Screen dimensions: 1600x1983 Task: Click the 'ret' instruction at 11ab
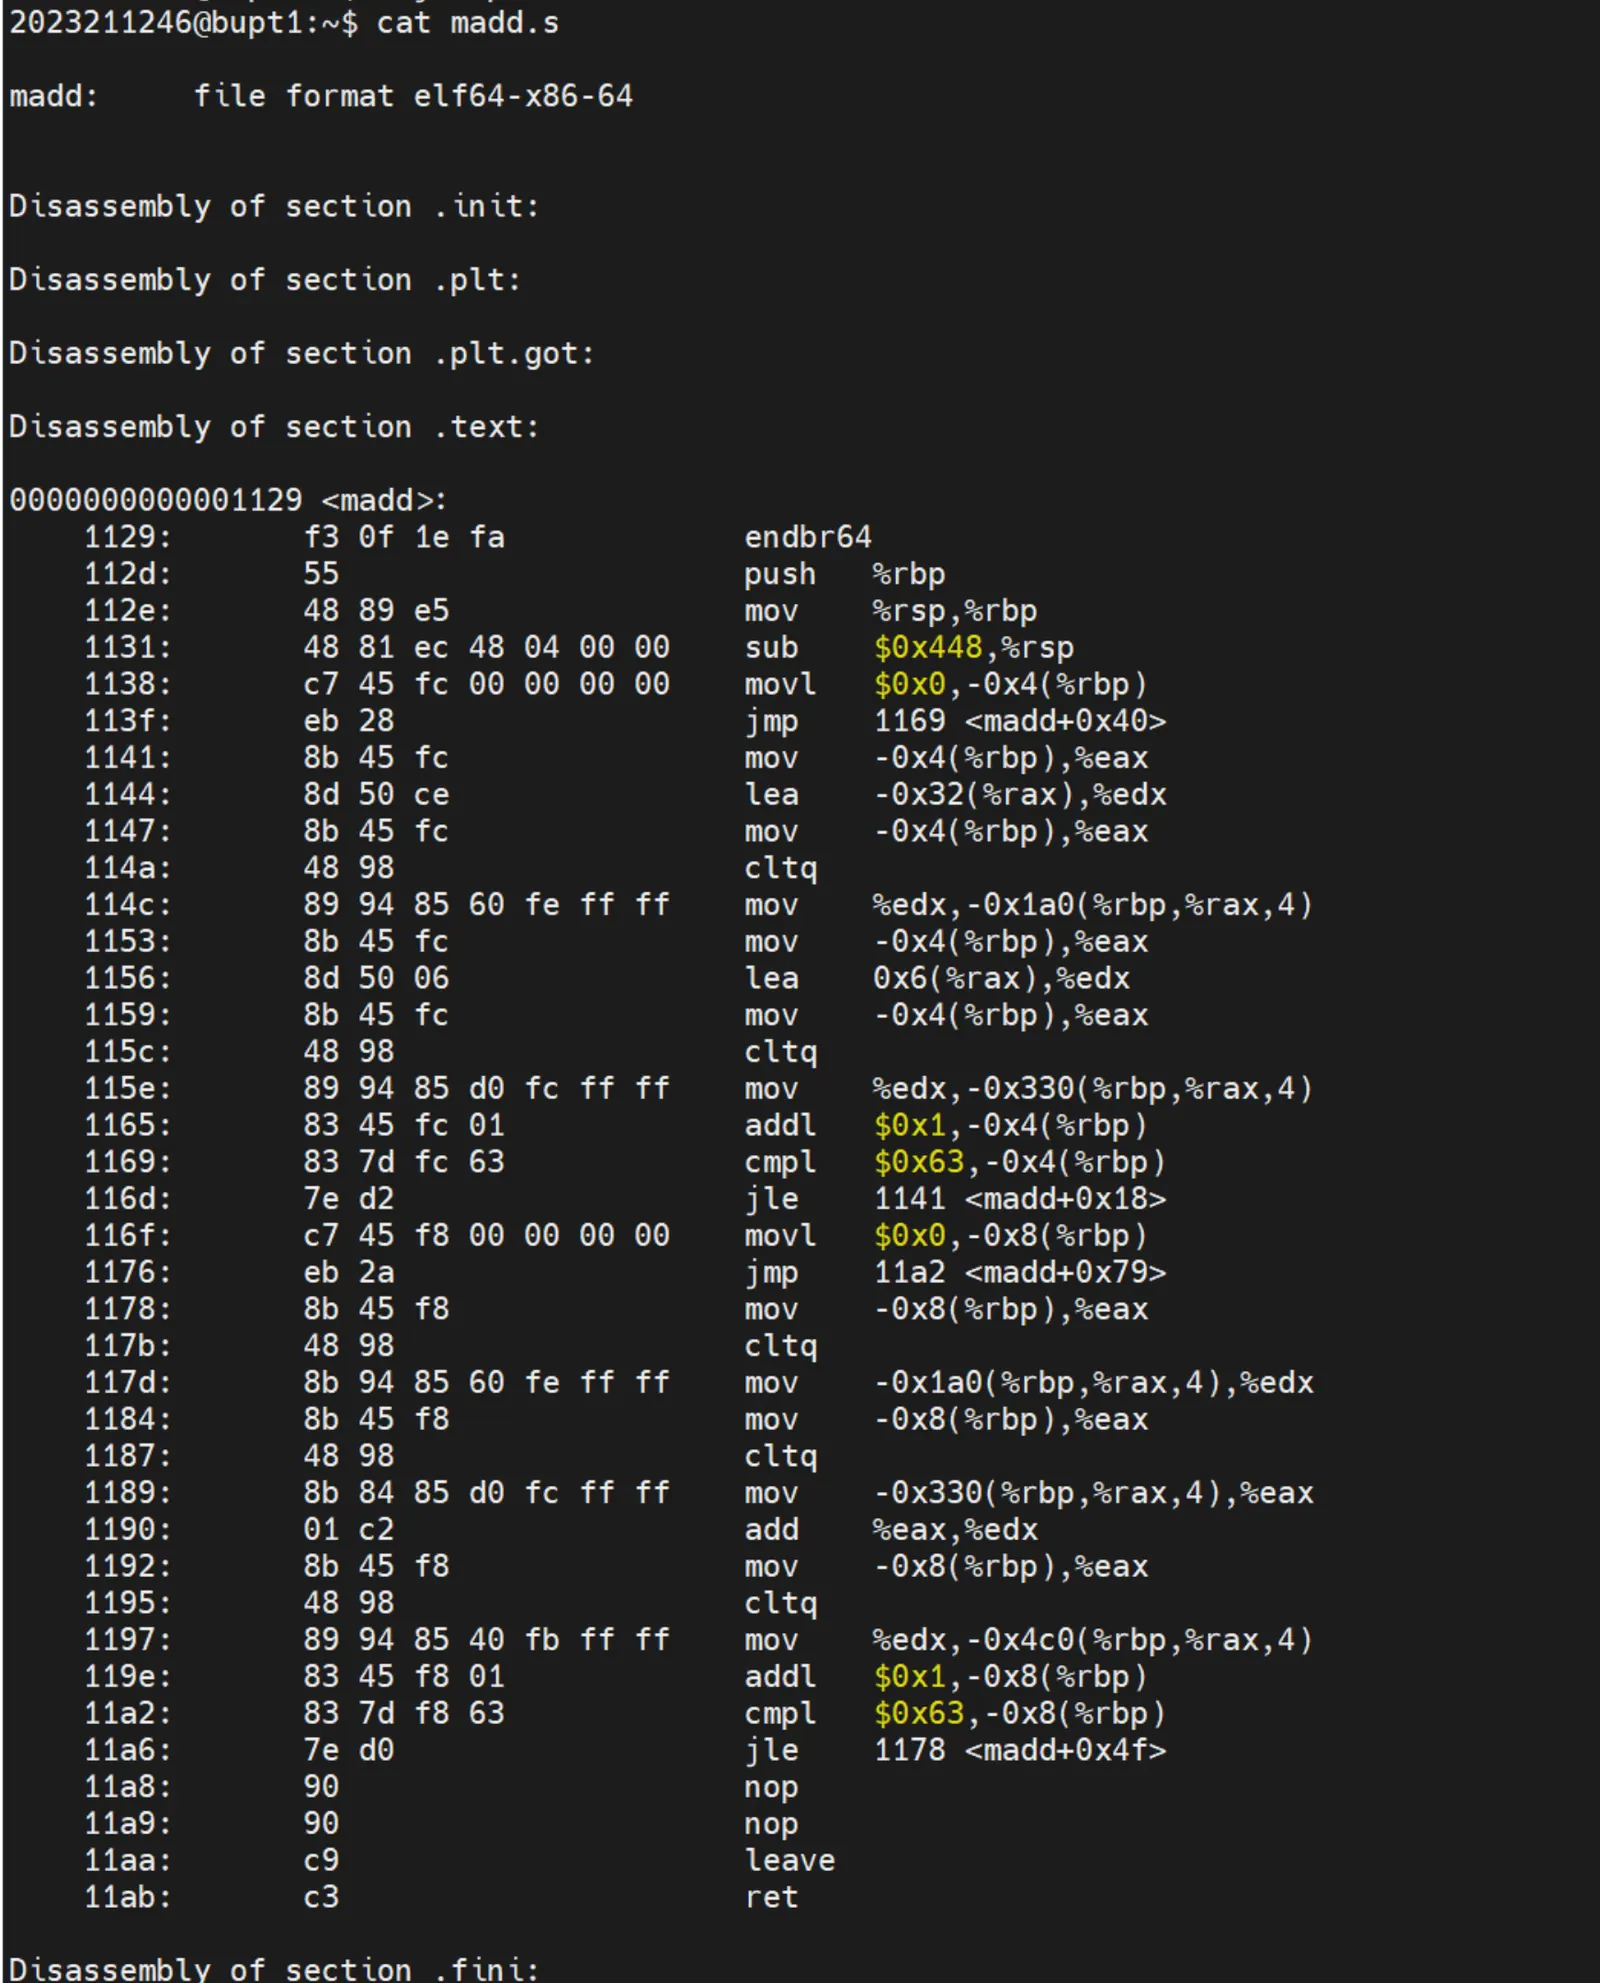pyautogui.click(x=771, y=1897)
